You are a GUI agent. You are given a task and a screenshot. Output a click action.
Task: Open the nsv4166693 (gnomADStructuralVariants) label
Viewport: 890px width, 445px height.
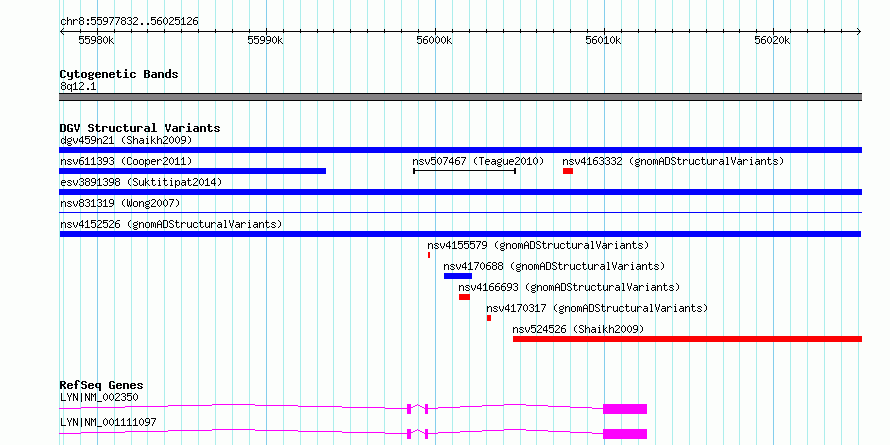click(569, 287)
